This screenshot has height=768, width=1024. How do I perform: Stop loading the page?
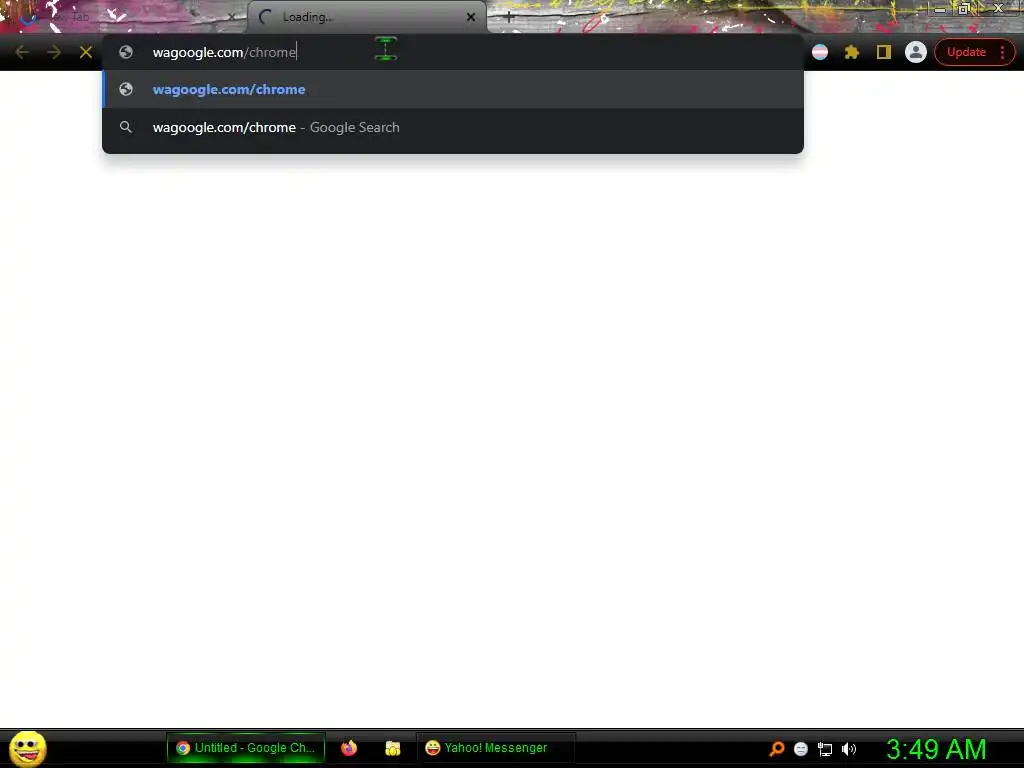click(86, 52)
